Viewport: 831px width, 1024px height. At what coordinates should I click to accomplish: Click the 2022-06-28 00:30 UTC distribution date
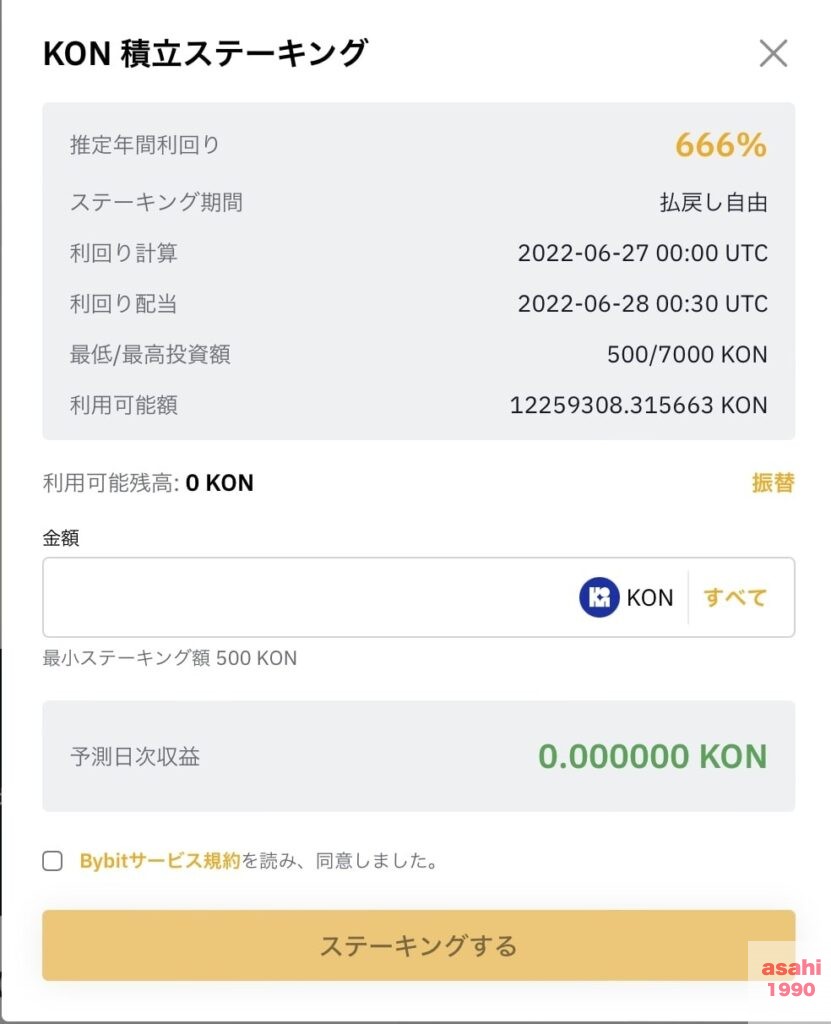pyautogui.click(x=642, y=304)
